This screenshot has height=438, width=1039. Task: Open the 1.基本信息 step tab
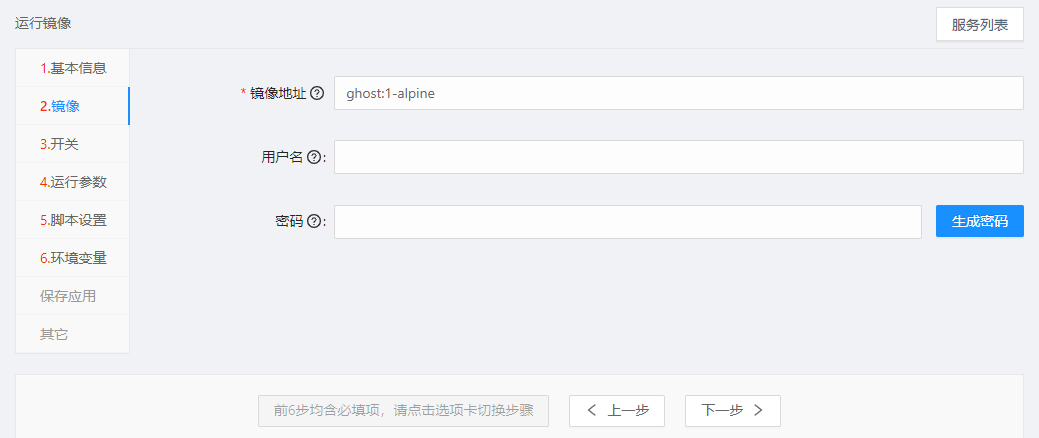pos(73,68)
